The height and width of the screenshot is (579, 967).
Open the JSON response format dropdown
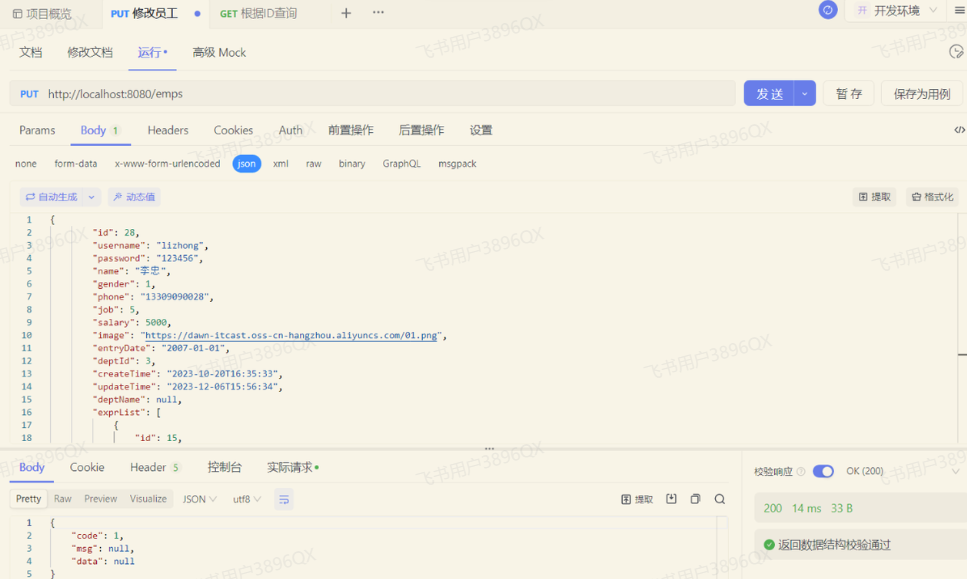200,499
